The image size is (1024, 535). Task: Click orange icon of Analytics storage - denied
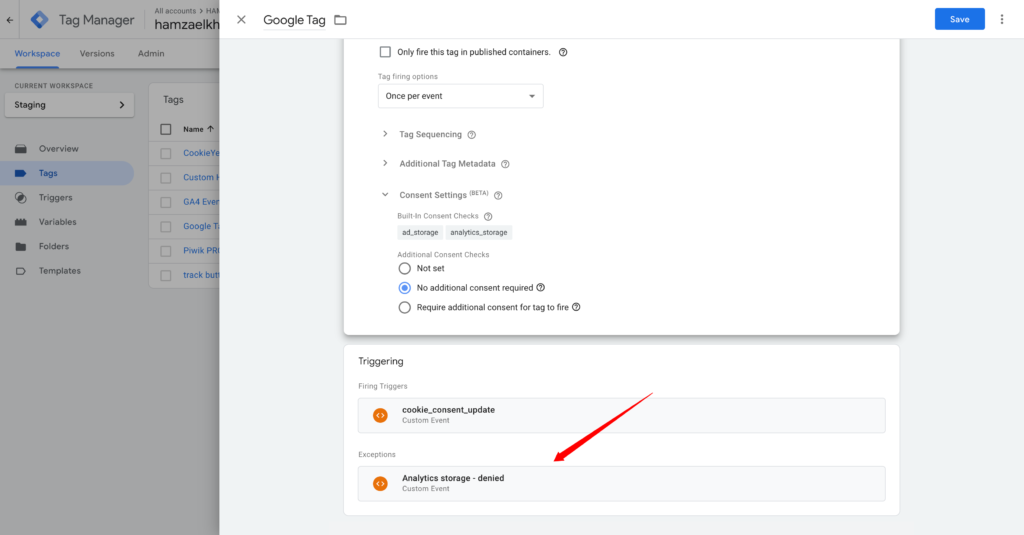point(380,483)
